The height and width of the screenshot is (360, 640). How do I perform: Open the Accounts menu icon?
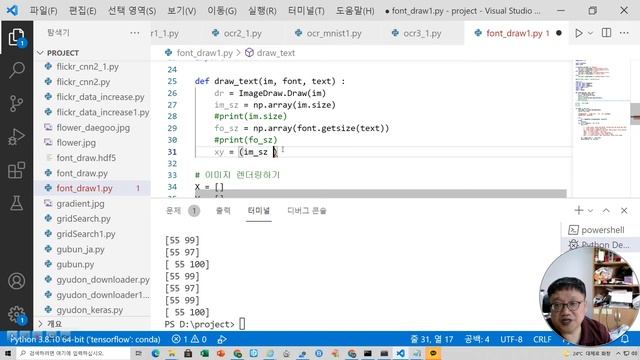(x=16, y=281)
